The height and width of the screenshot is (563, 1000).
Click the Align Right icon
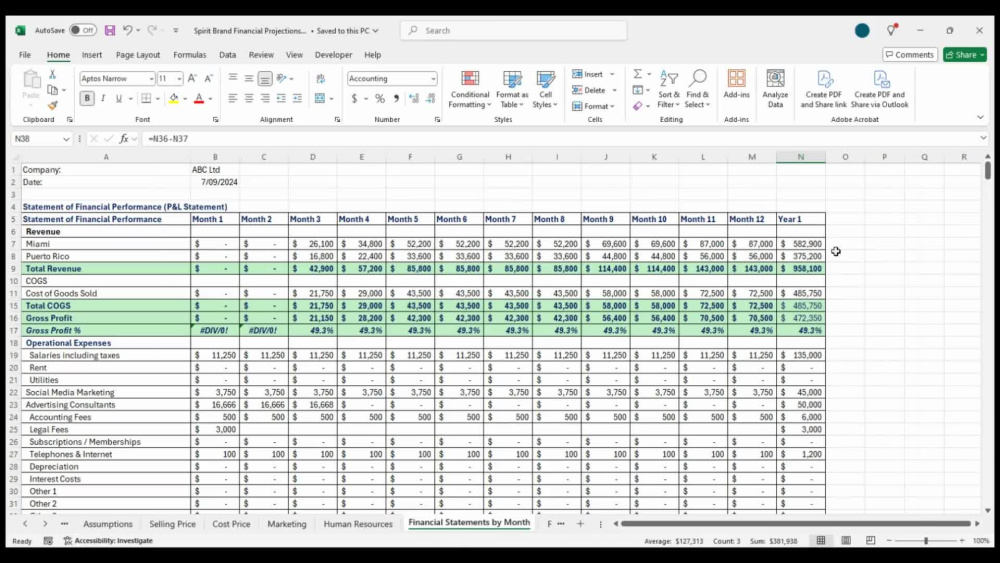[x=265, y=98]
